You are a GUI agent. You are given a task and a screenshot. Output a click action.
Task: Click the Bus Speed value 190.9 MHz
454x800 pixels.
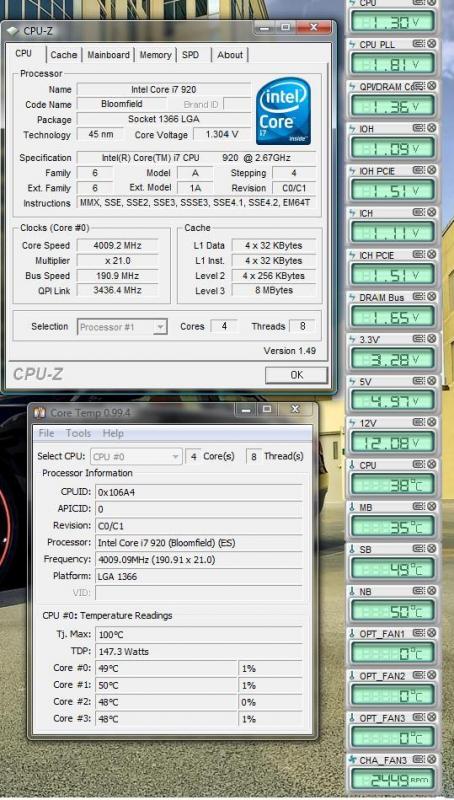[x=117, y=276]
